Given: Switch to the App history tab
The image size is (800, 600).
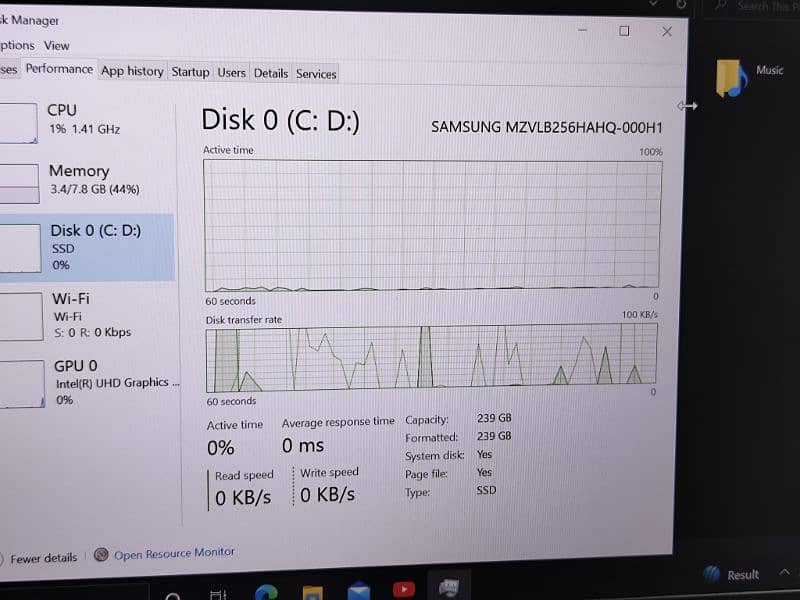Looking at the screenshot, I should pos(132,71).
